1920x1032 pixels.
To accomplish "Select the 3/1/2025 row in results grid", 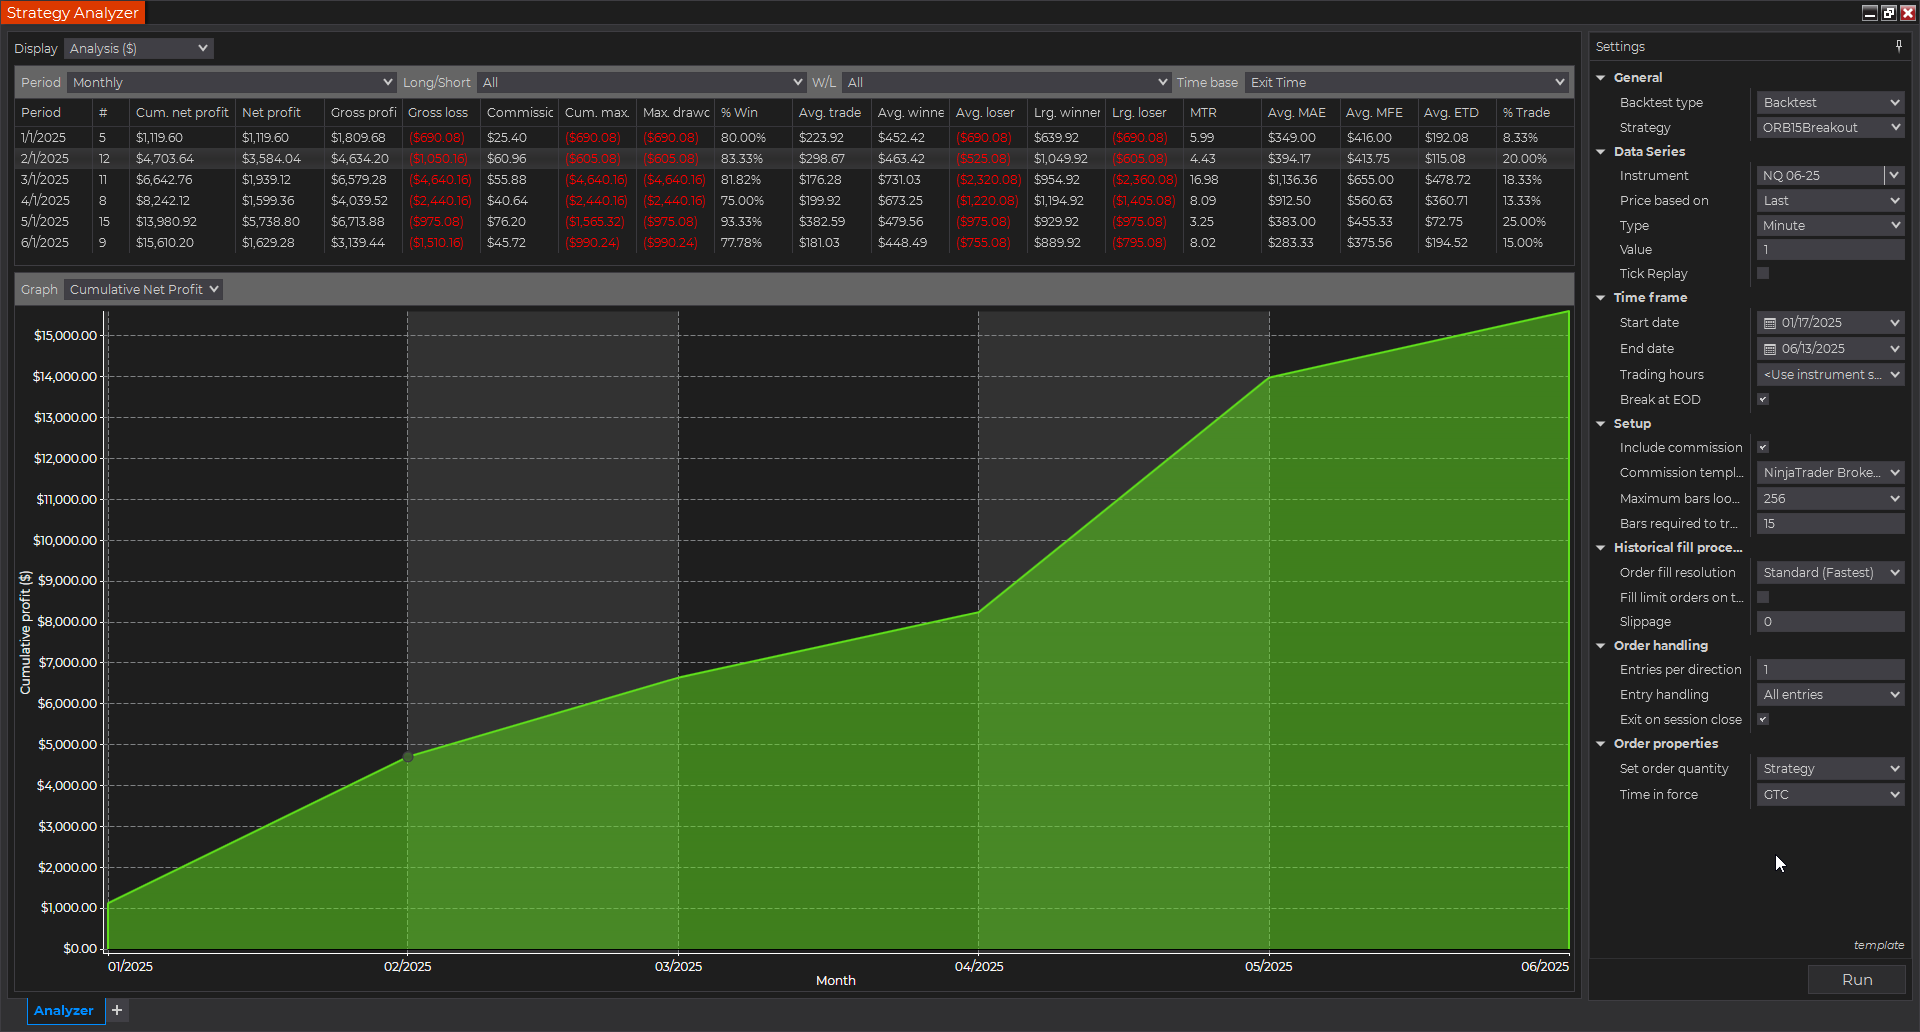I will pyautogui.click(x=45, y=180).
